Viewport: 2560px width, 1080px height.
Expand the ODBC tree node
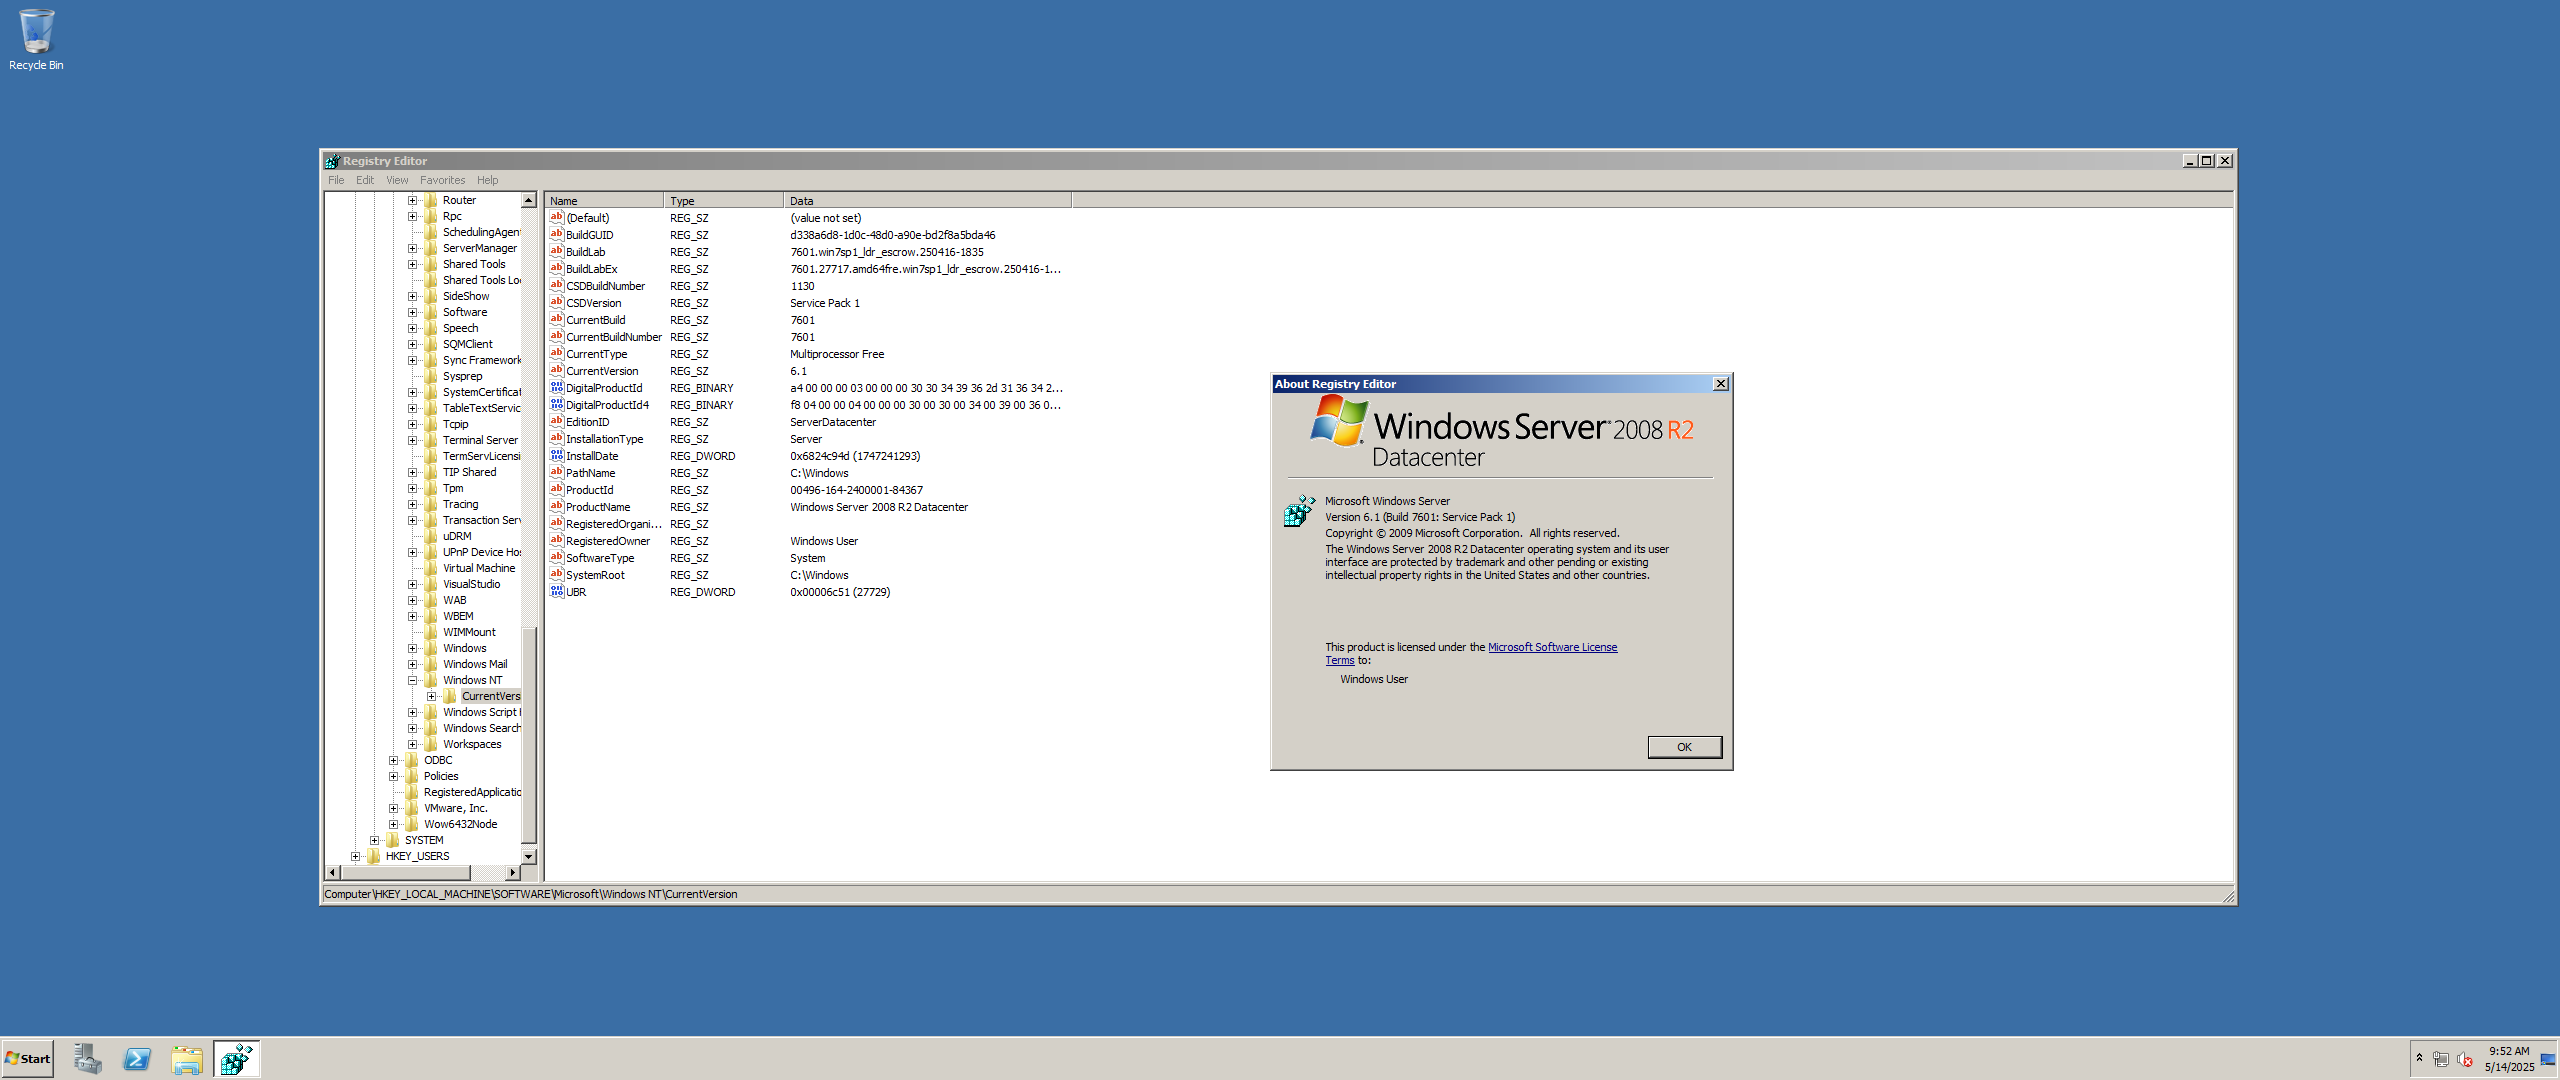tap(393, 760)
